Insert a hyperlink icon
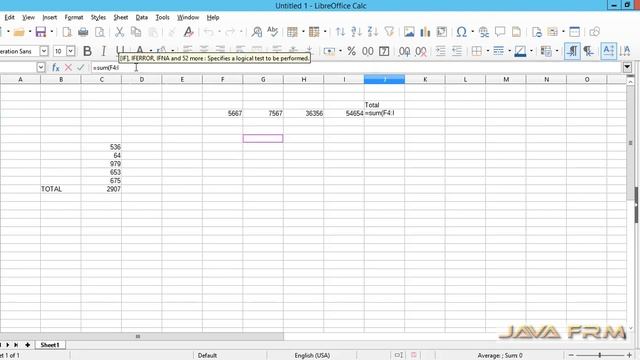This screenshot has height=360, width=640. pos(484,32)
